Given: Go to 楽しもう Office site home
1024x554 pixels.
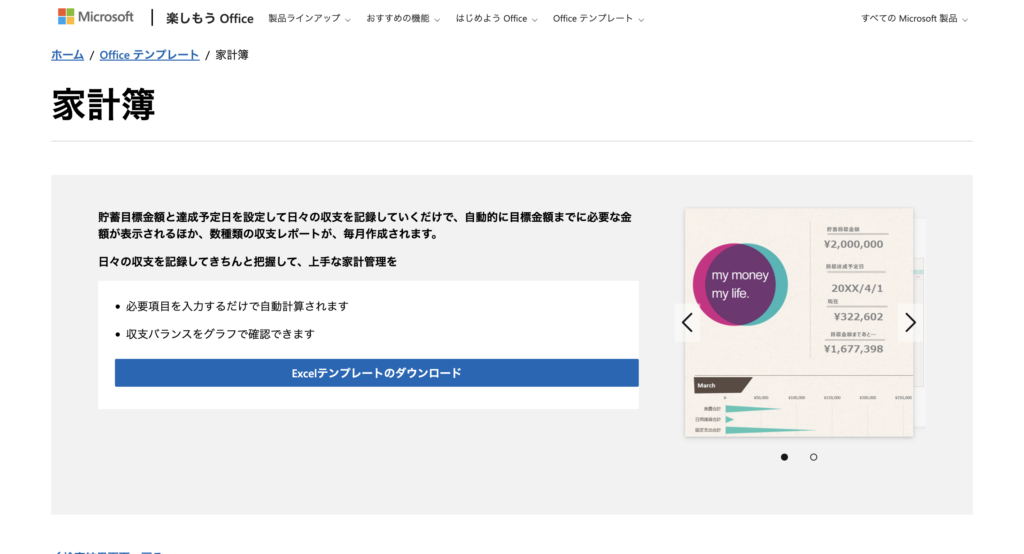Looking at the screenshot, I should 209,18.
